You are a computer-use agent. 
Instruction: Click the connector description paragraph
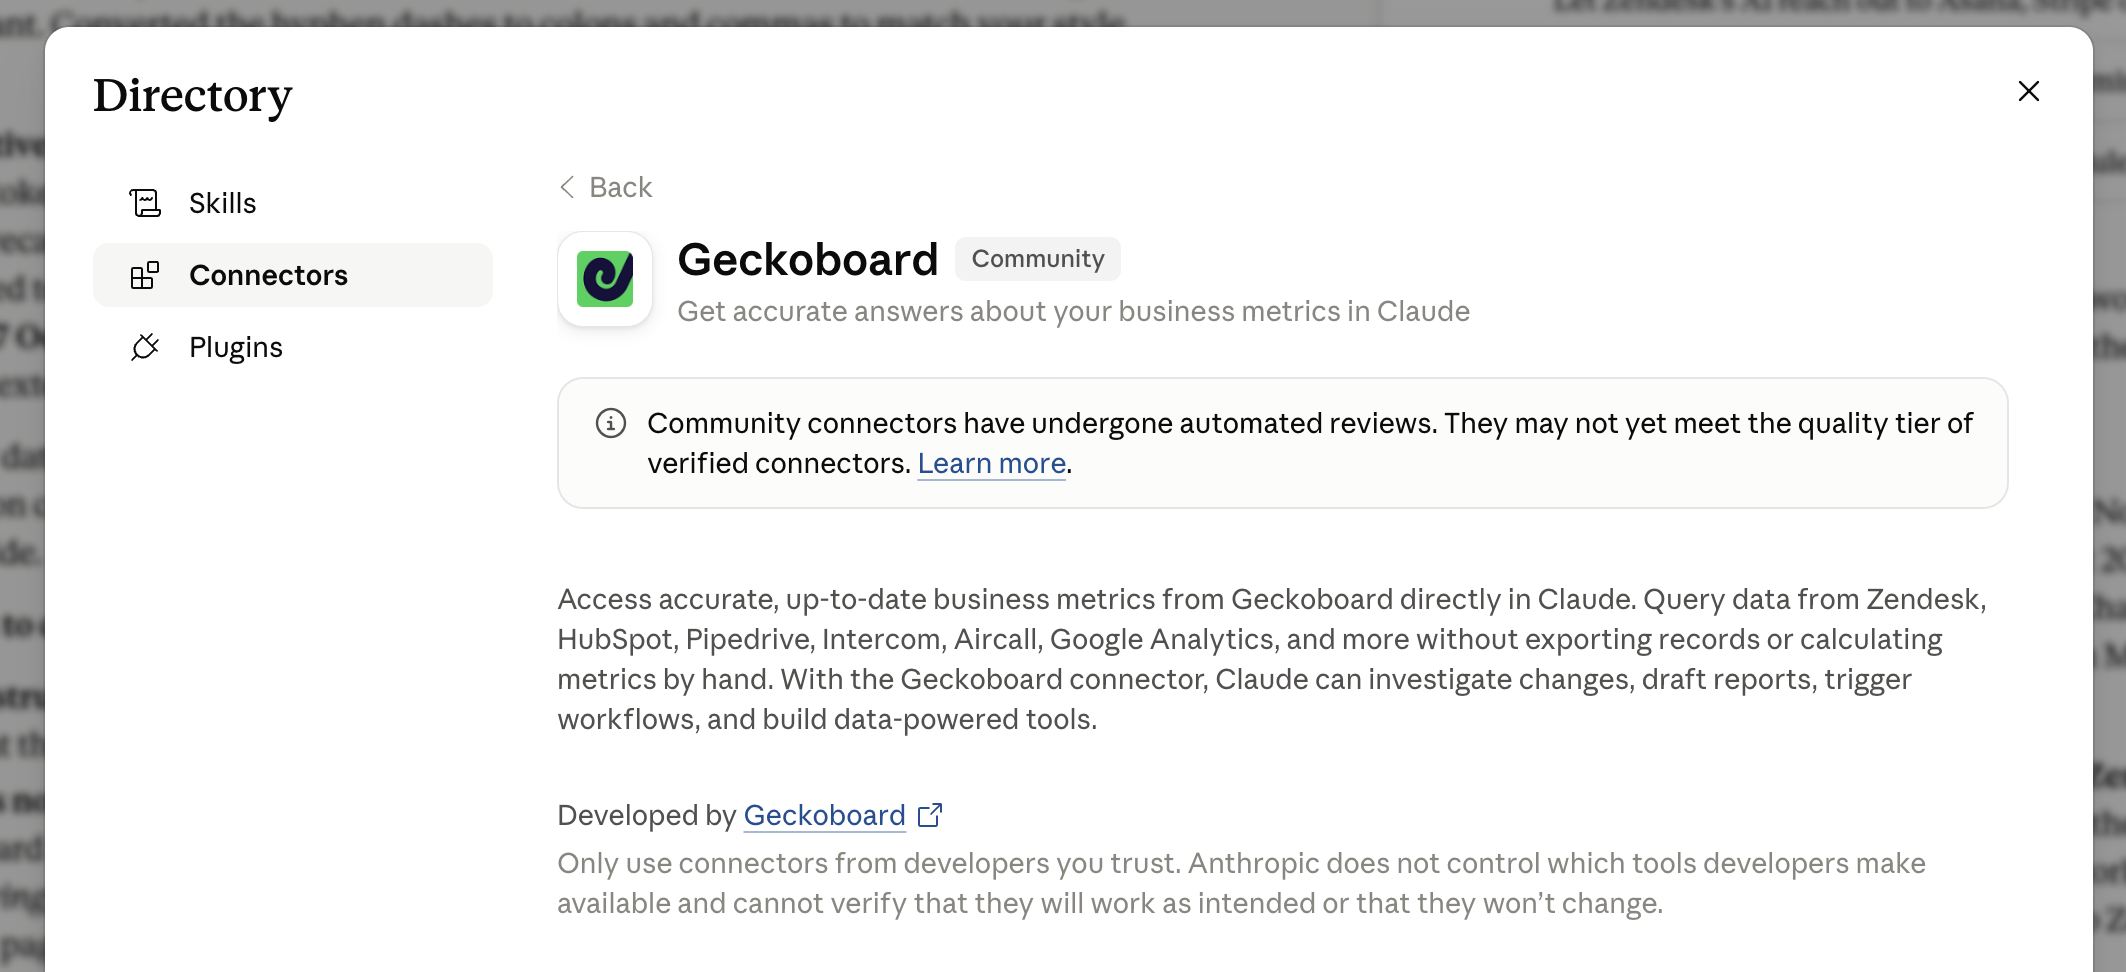[1272, 659]
